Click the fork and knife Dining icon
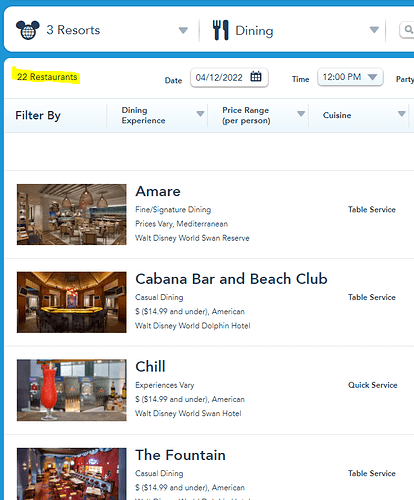The width and height of the screenshot is (414, 500). 221,30
